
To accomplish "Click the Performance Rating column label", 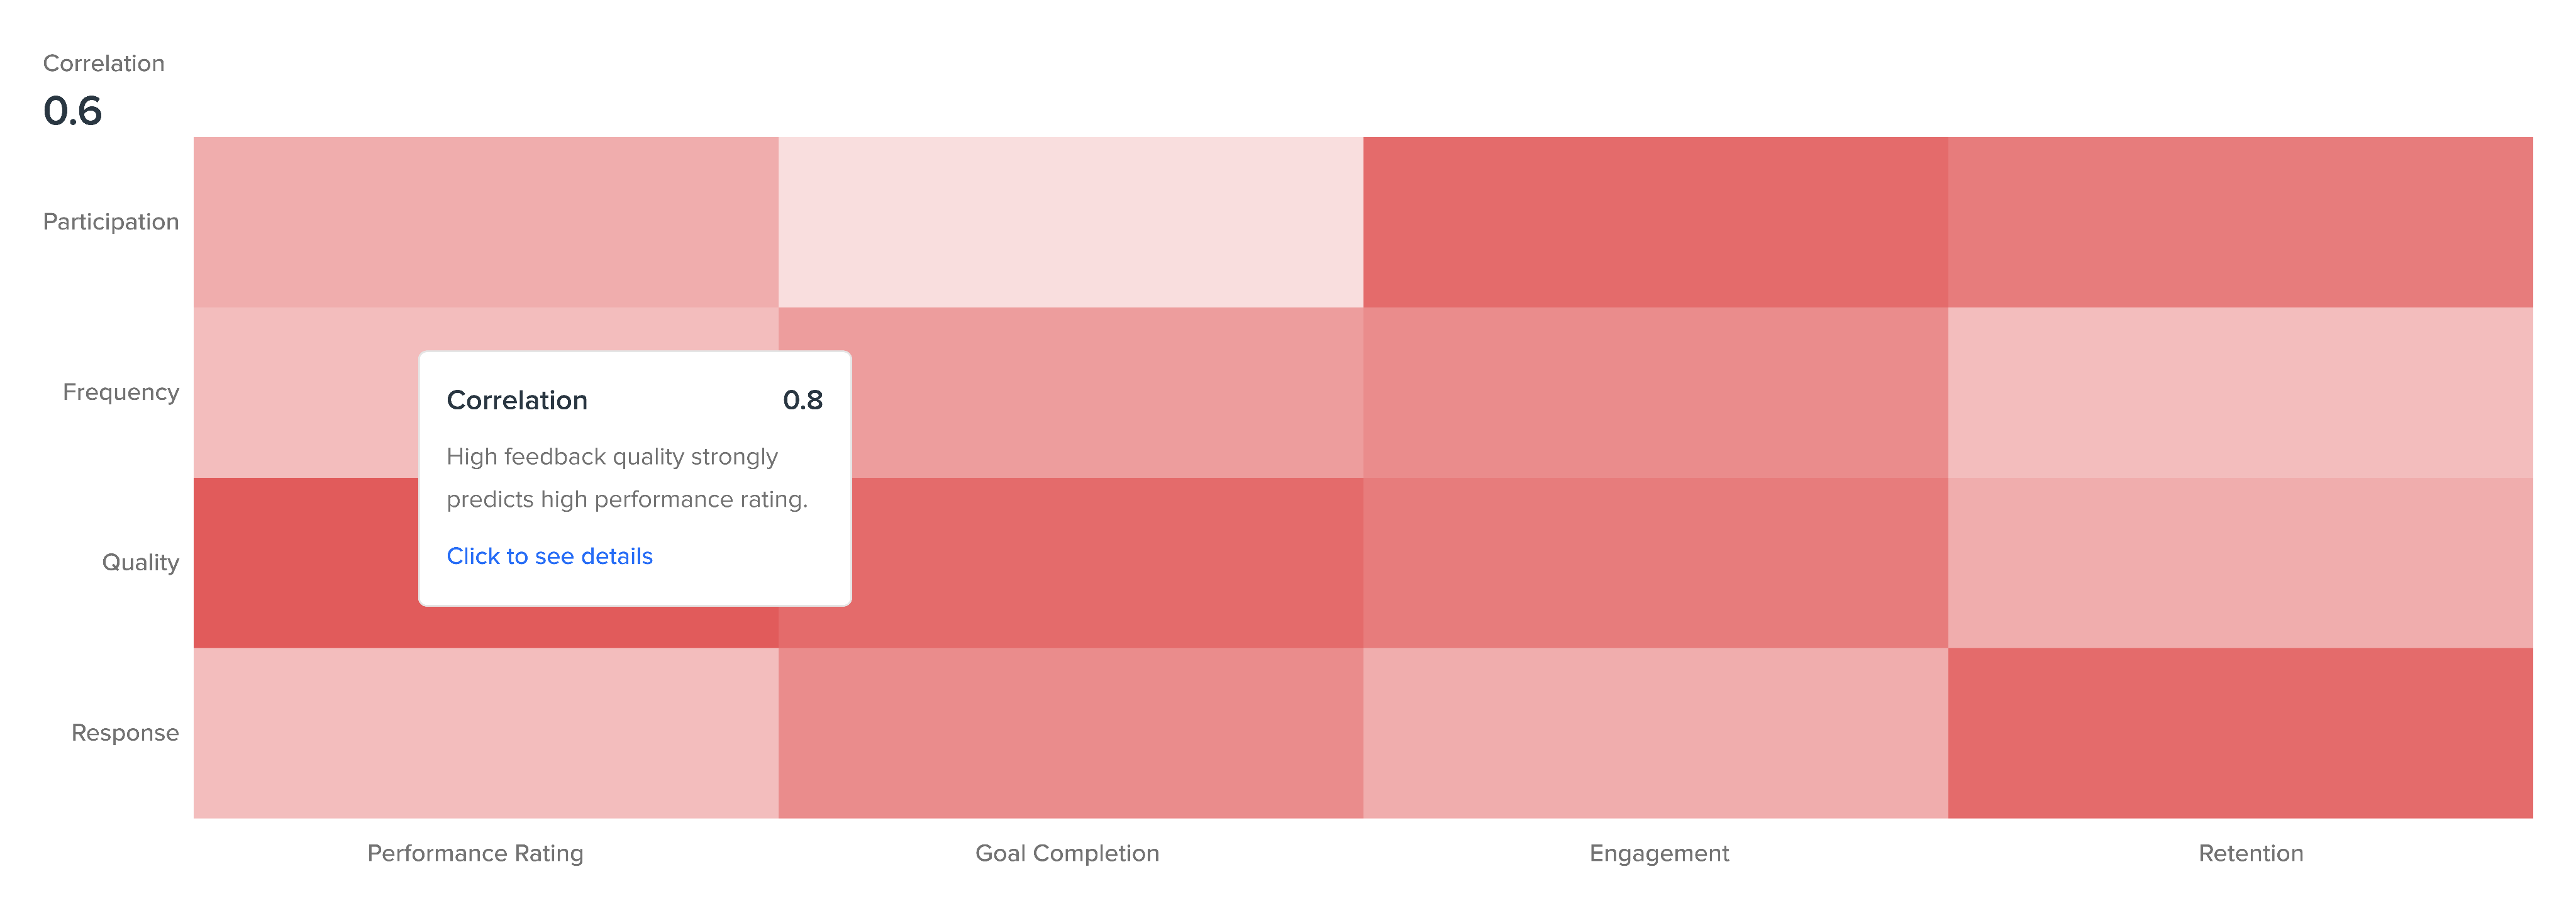I will tap(475, 853).
